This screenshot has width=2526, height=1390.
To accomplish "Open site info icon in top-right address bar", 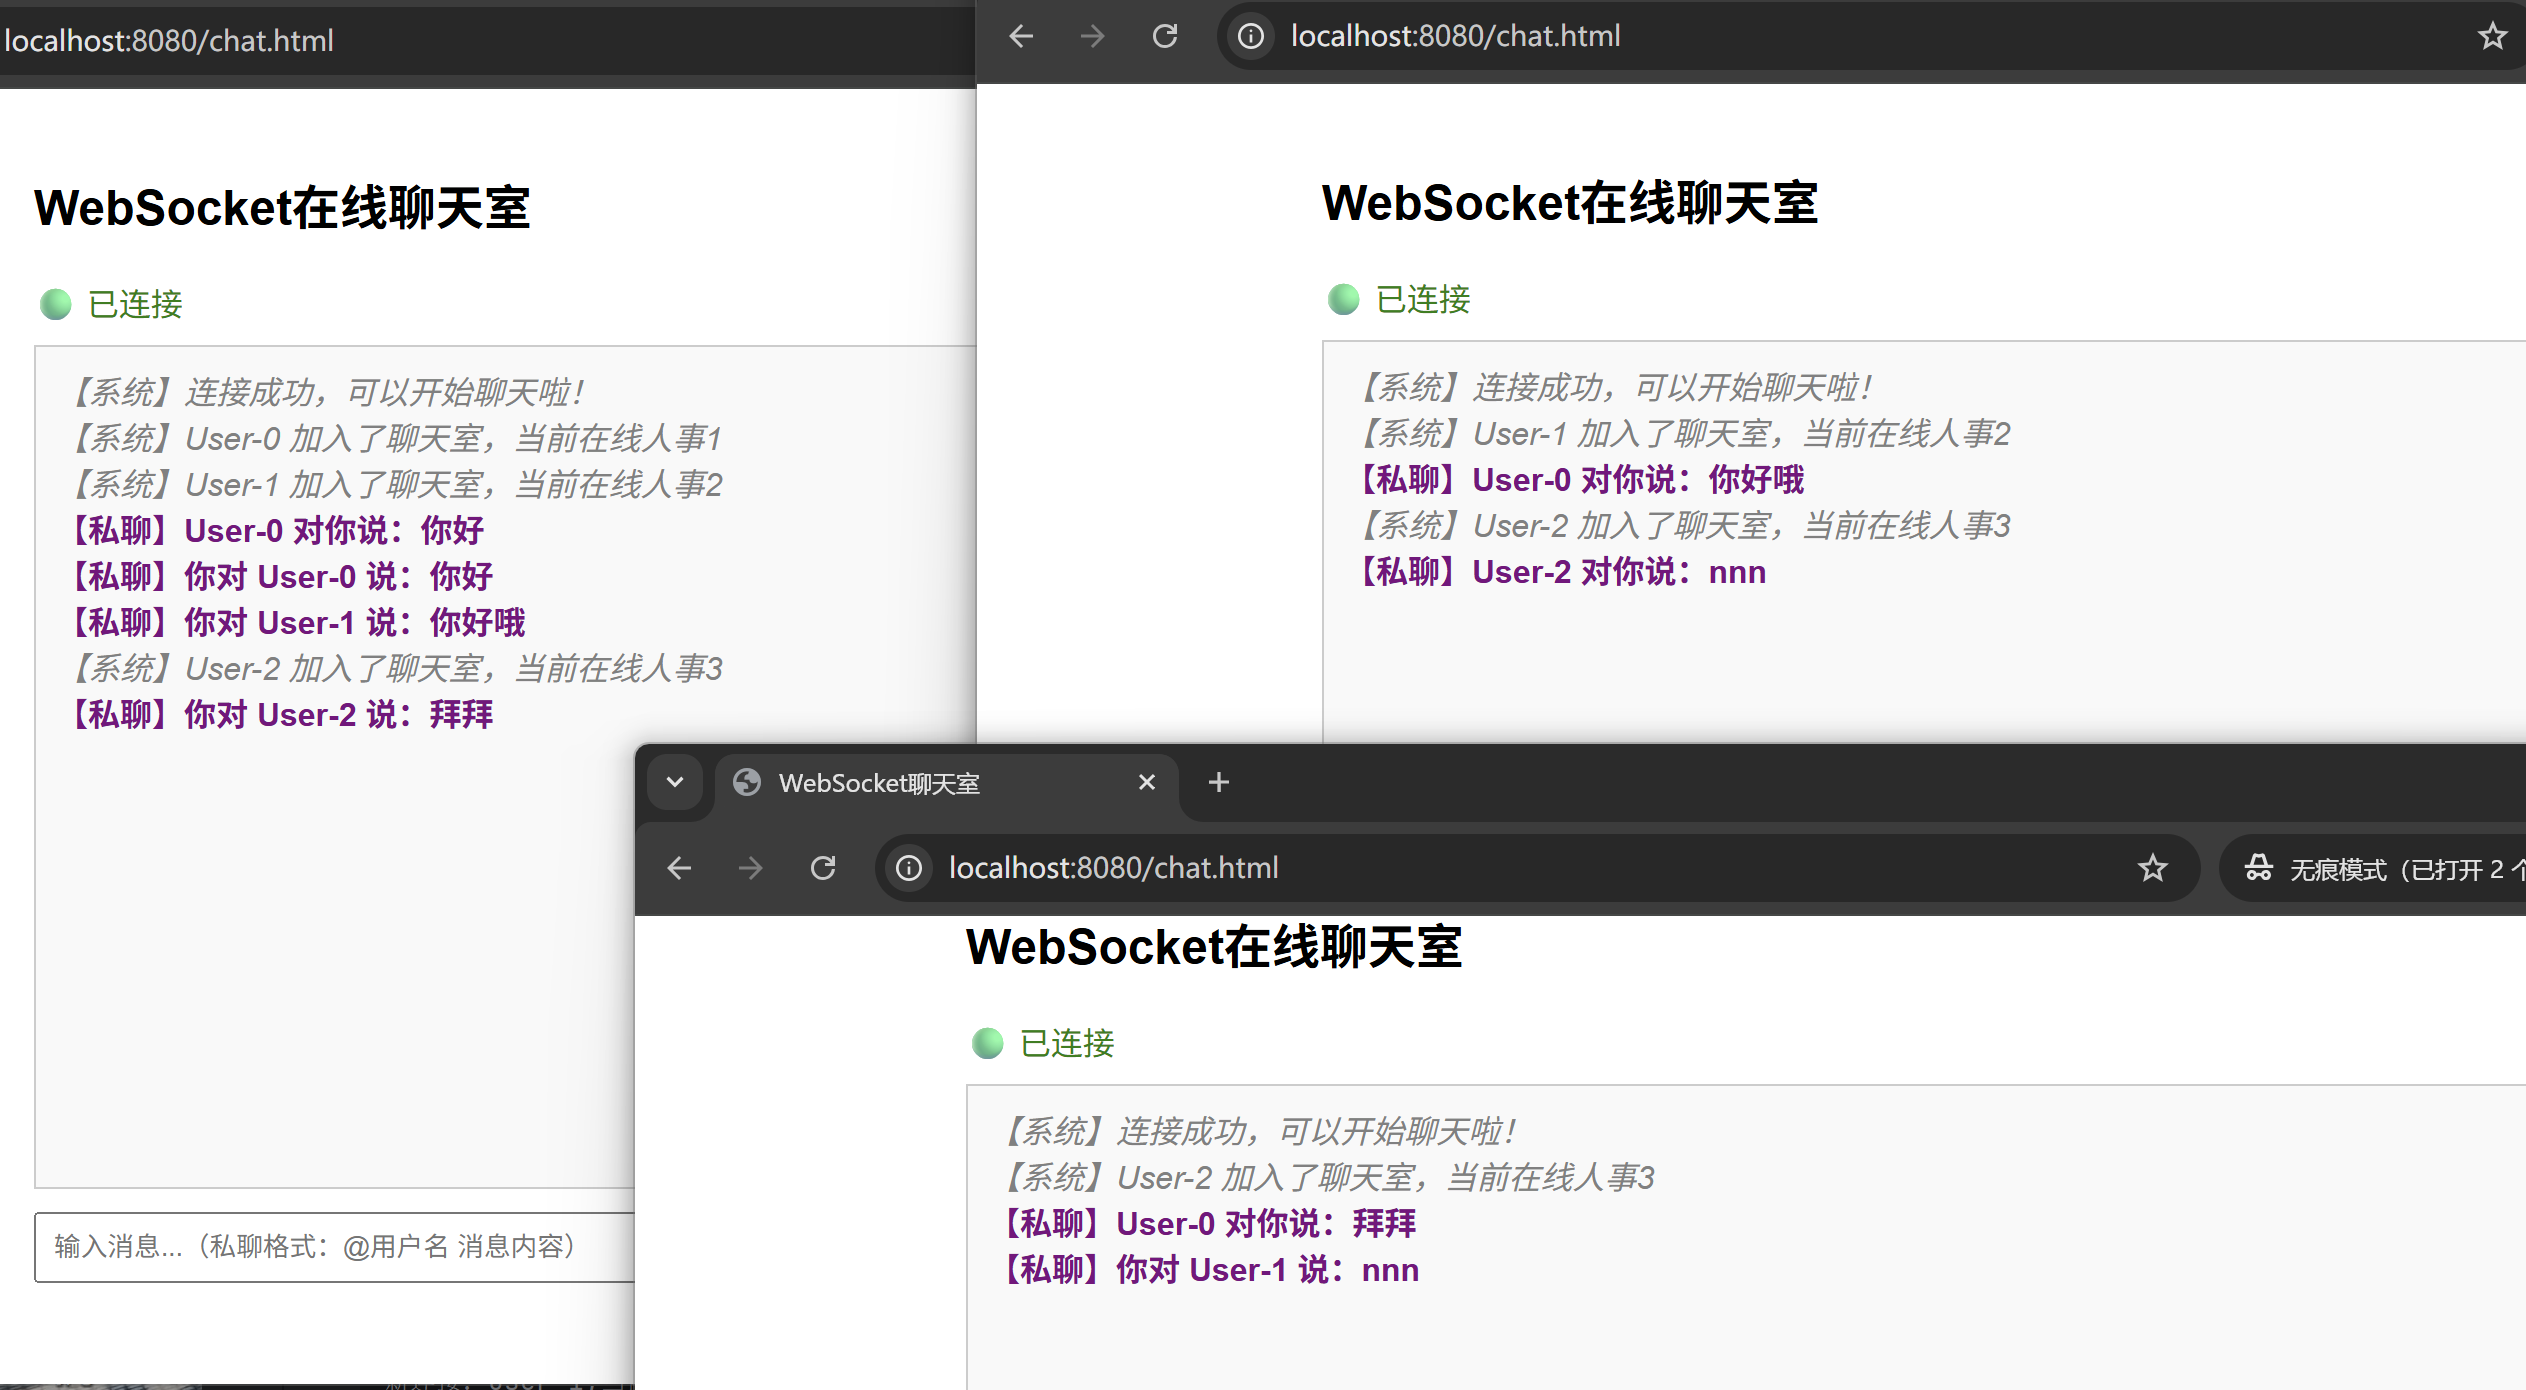I will tap(1250, 37).
